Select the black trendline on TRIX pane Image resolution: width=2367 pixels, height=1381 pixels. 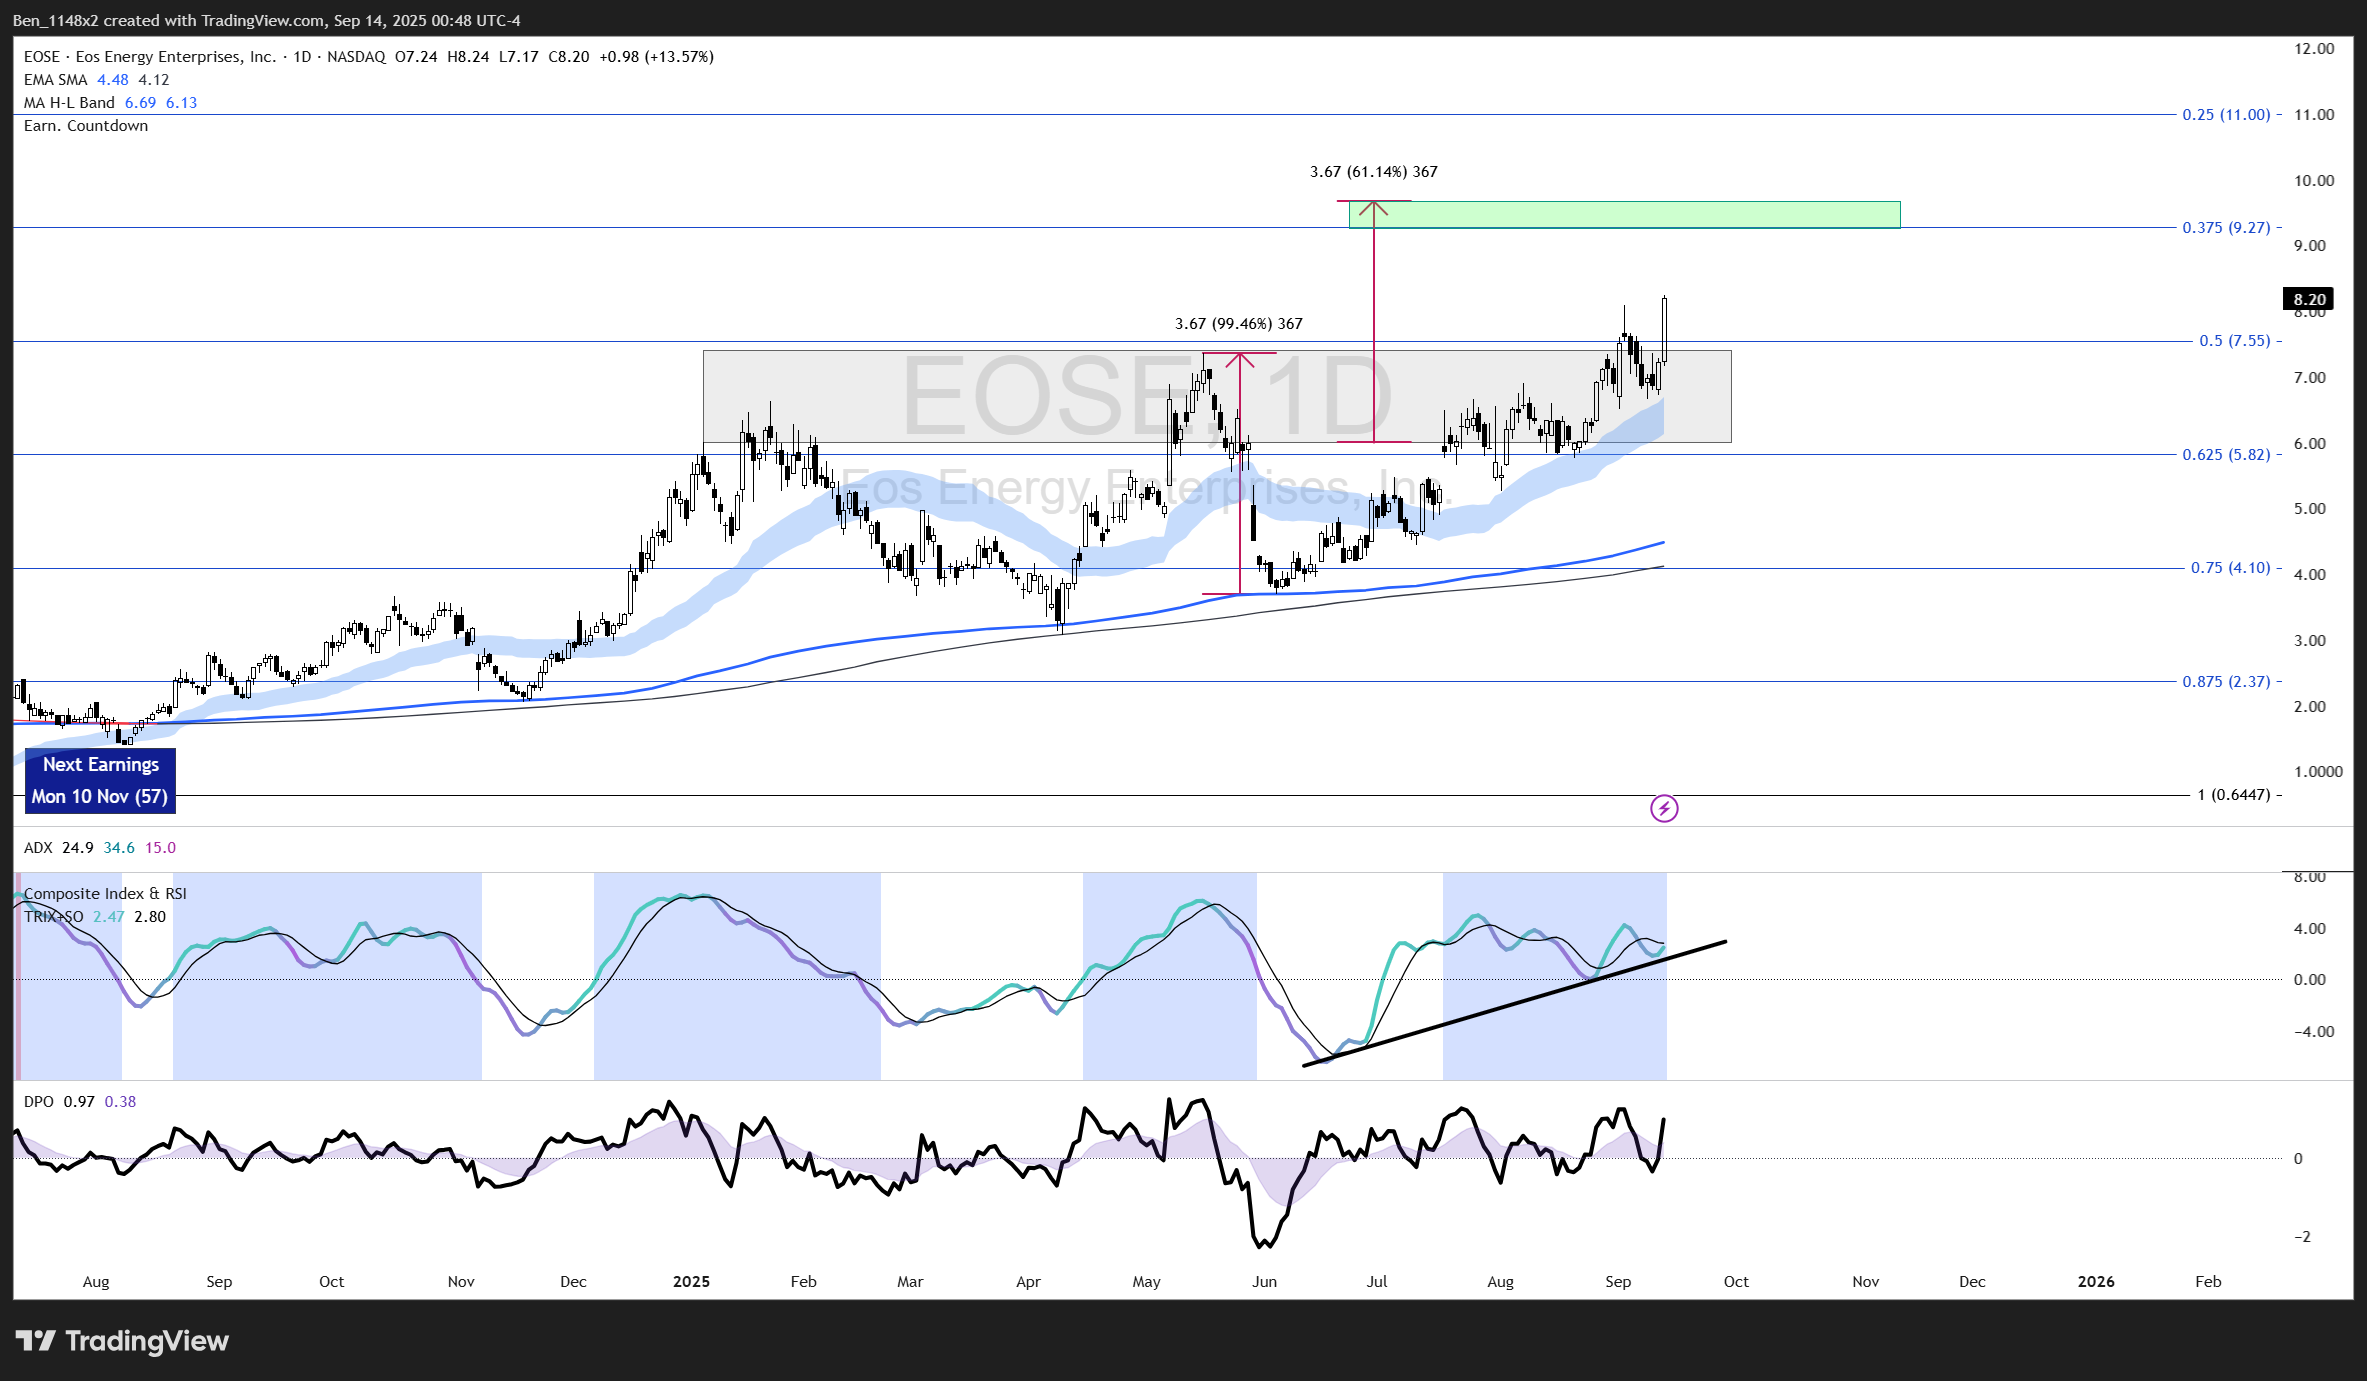1500,1007
